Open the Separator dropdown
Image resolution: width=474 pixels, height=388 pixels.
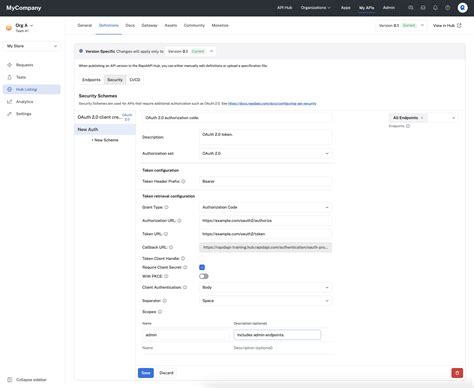coord(265,301)
